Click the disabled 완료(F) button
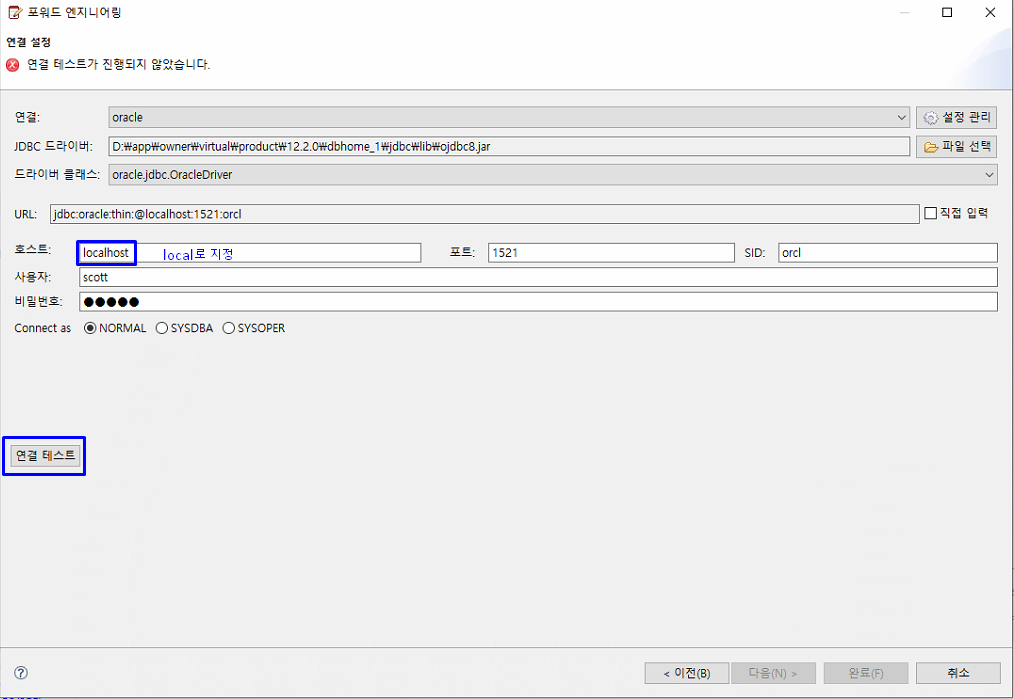 [x=866, y=673]
